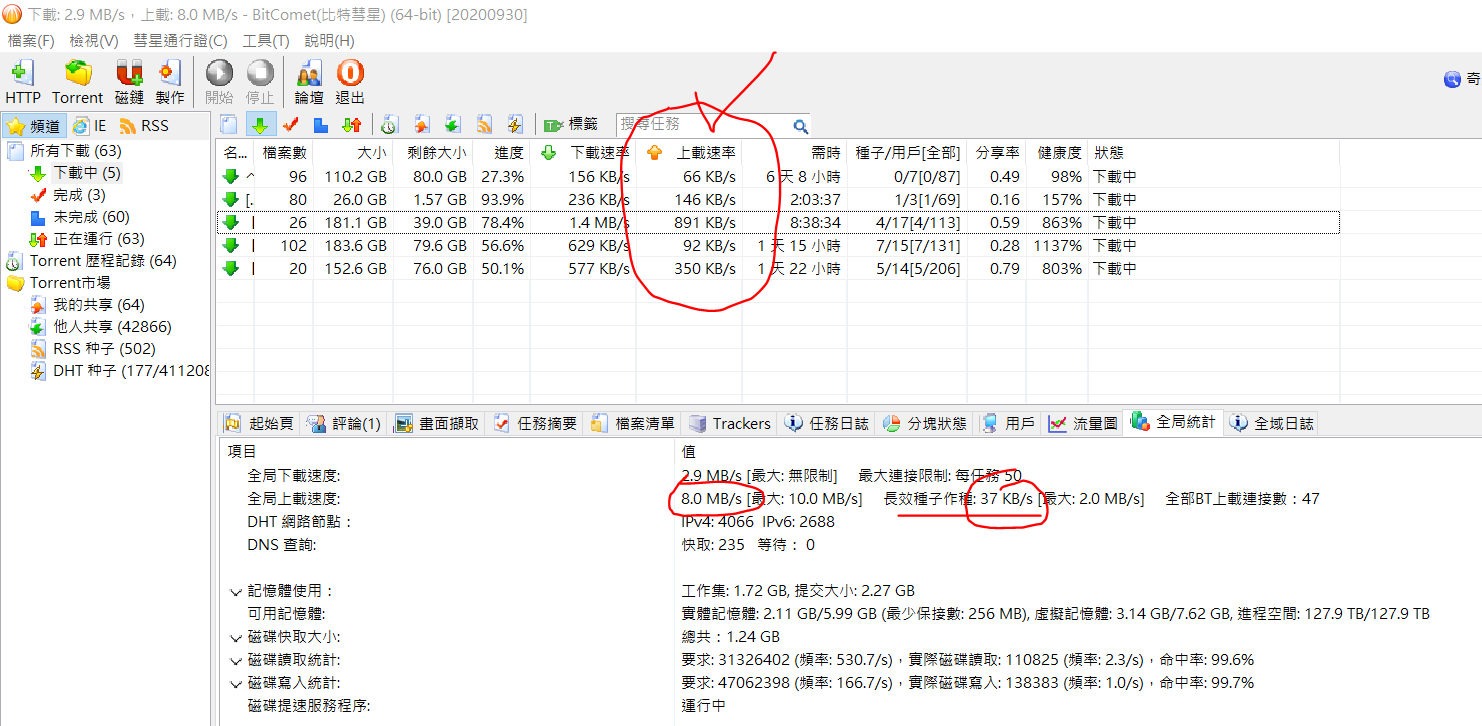Screen dimensions: 1482x726
Task: Collapse the 磁碟快取大小 section
Action: [x=235, y=637]
